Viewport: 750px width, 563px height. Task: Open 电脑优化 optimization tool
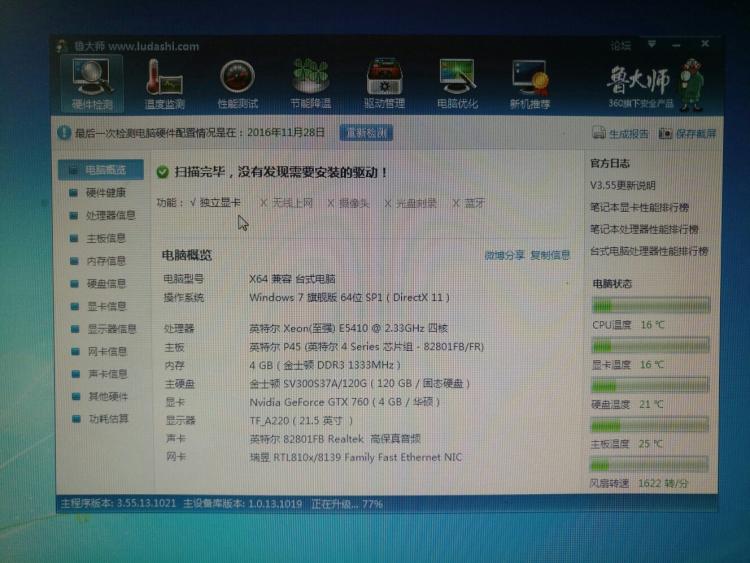click(457, 85)
